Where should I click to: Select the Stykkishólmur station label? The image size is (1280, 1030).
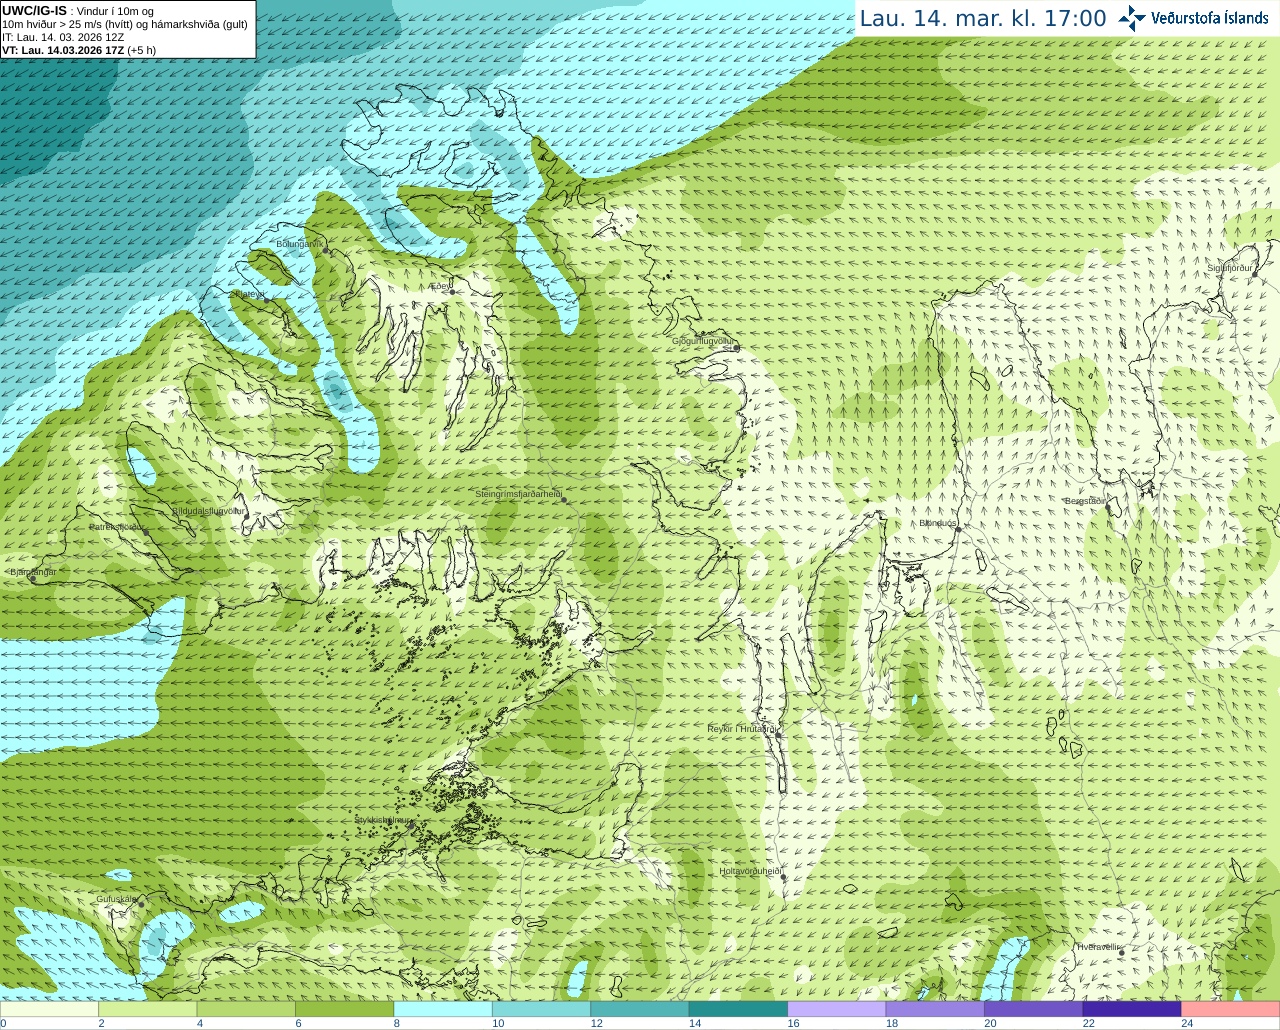coord(382,819)
